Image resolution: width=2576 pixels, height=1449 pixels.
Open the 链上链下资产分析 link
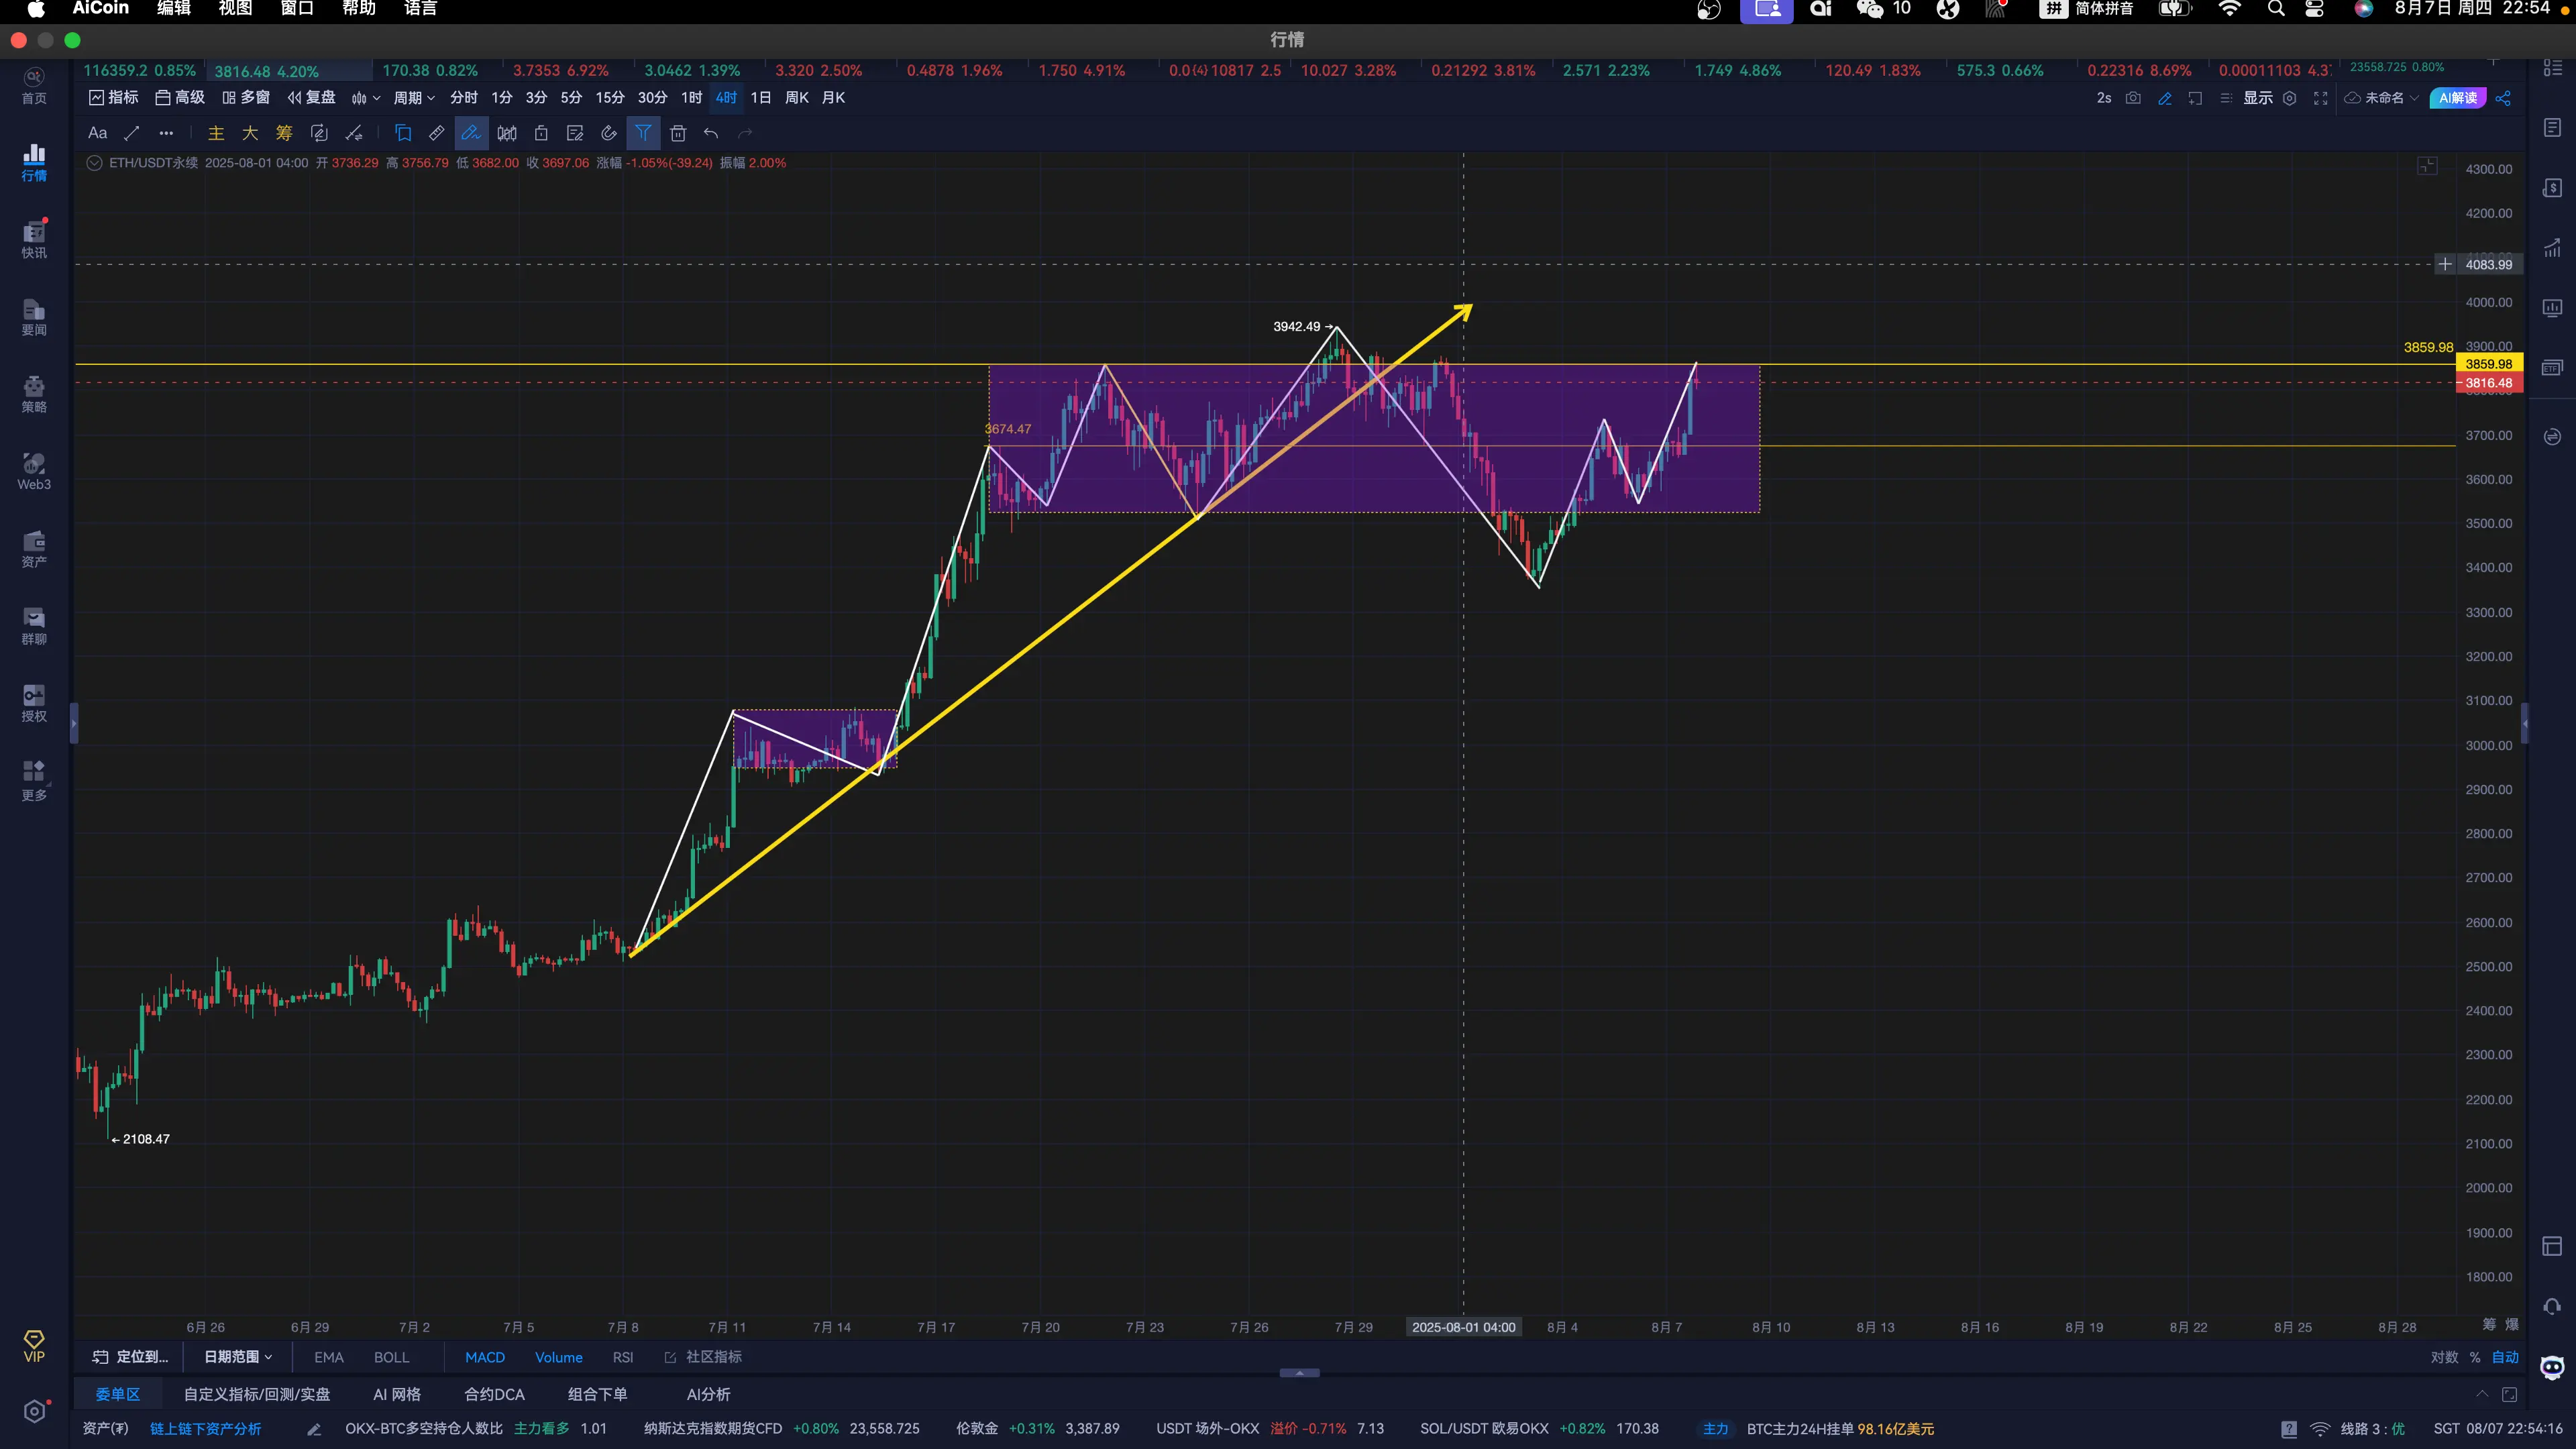pos(205,1429)
